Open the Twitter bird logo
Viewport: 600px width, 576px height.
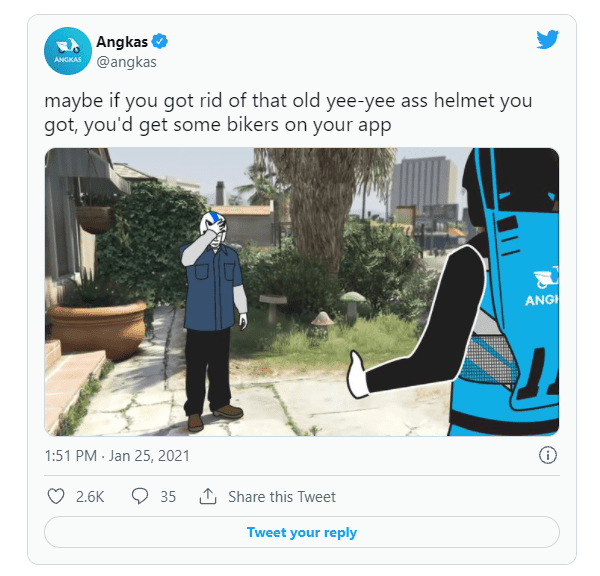(547, 39)
